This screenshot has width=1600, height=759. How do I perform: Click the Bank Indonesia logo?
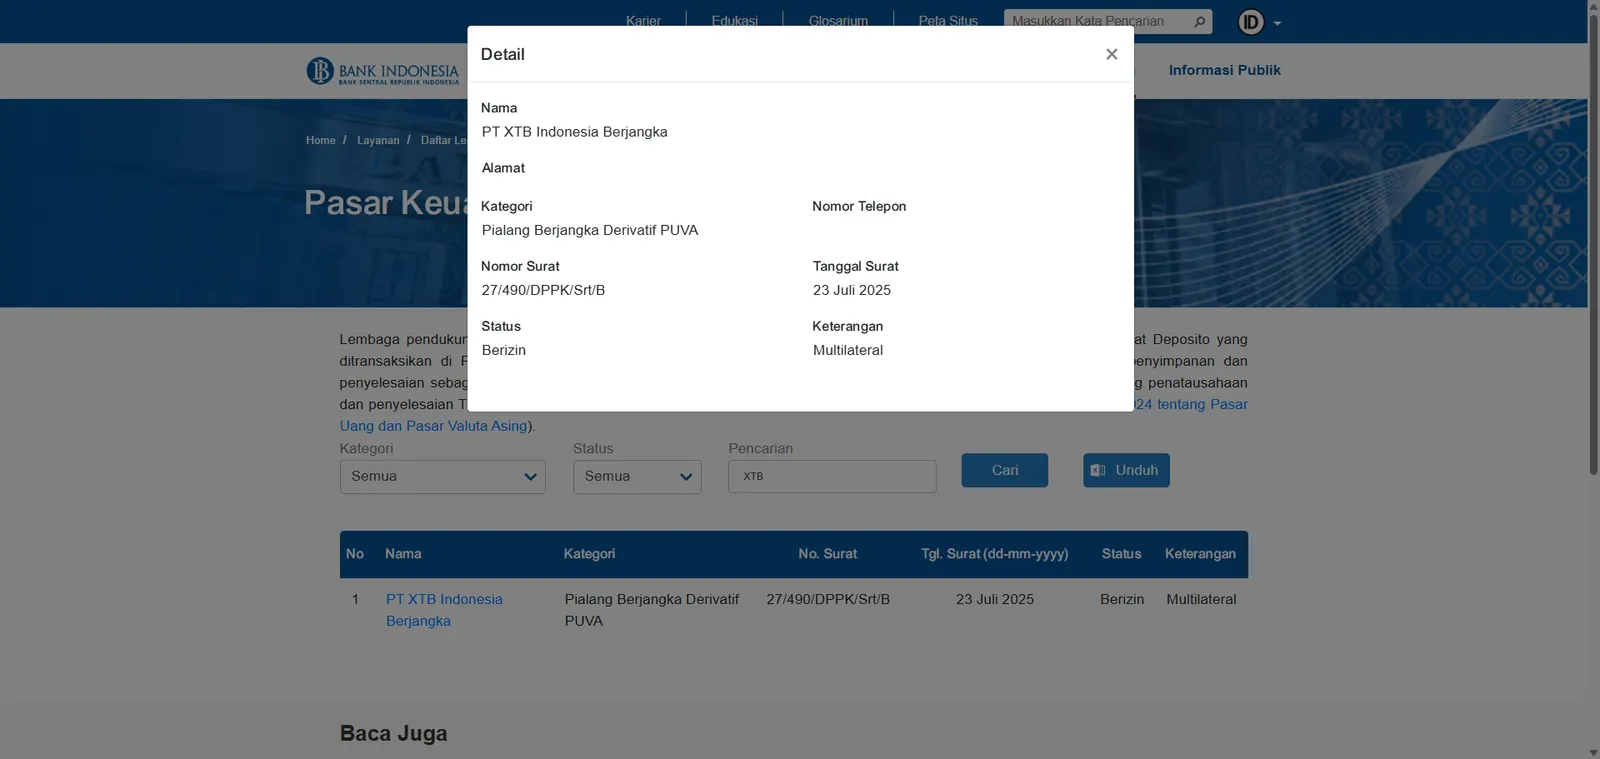click(x=383, y=71)
